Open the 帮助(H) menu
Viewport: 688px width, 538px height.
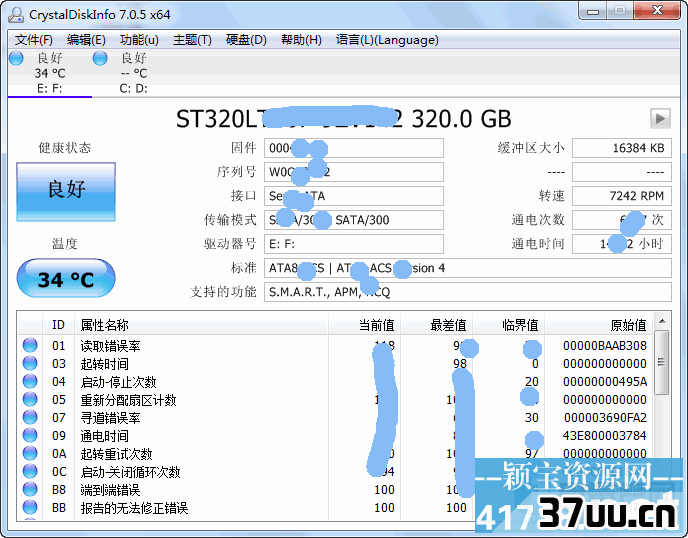(301, 40)
